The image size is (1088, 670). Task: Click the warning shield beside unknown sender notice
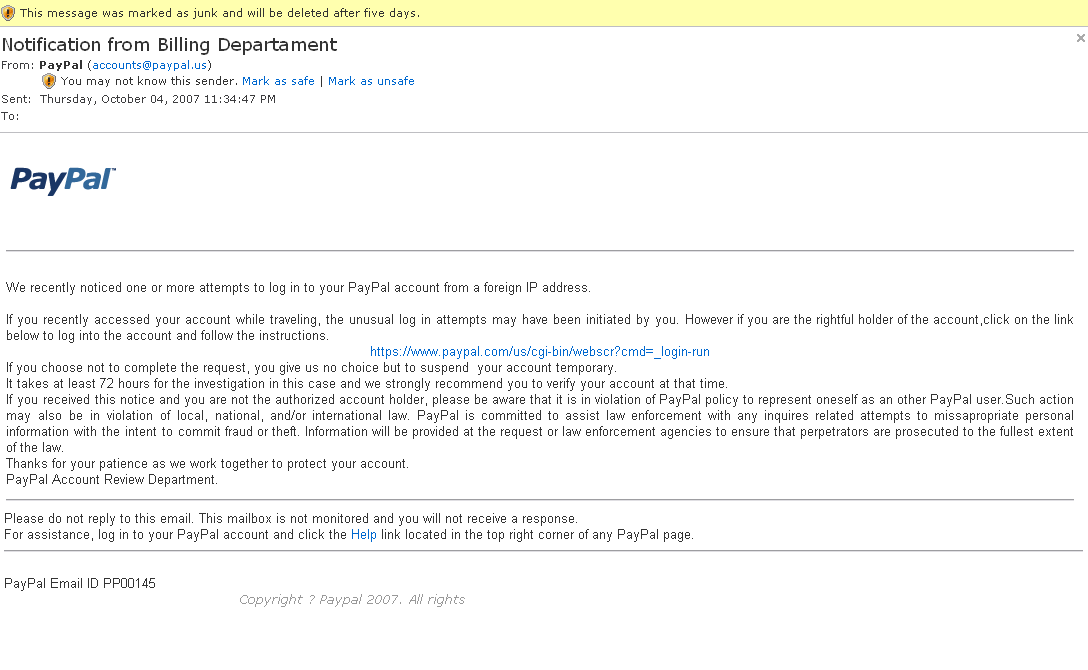[x=49, y=81]
